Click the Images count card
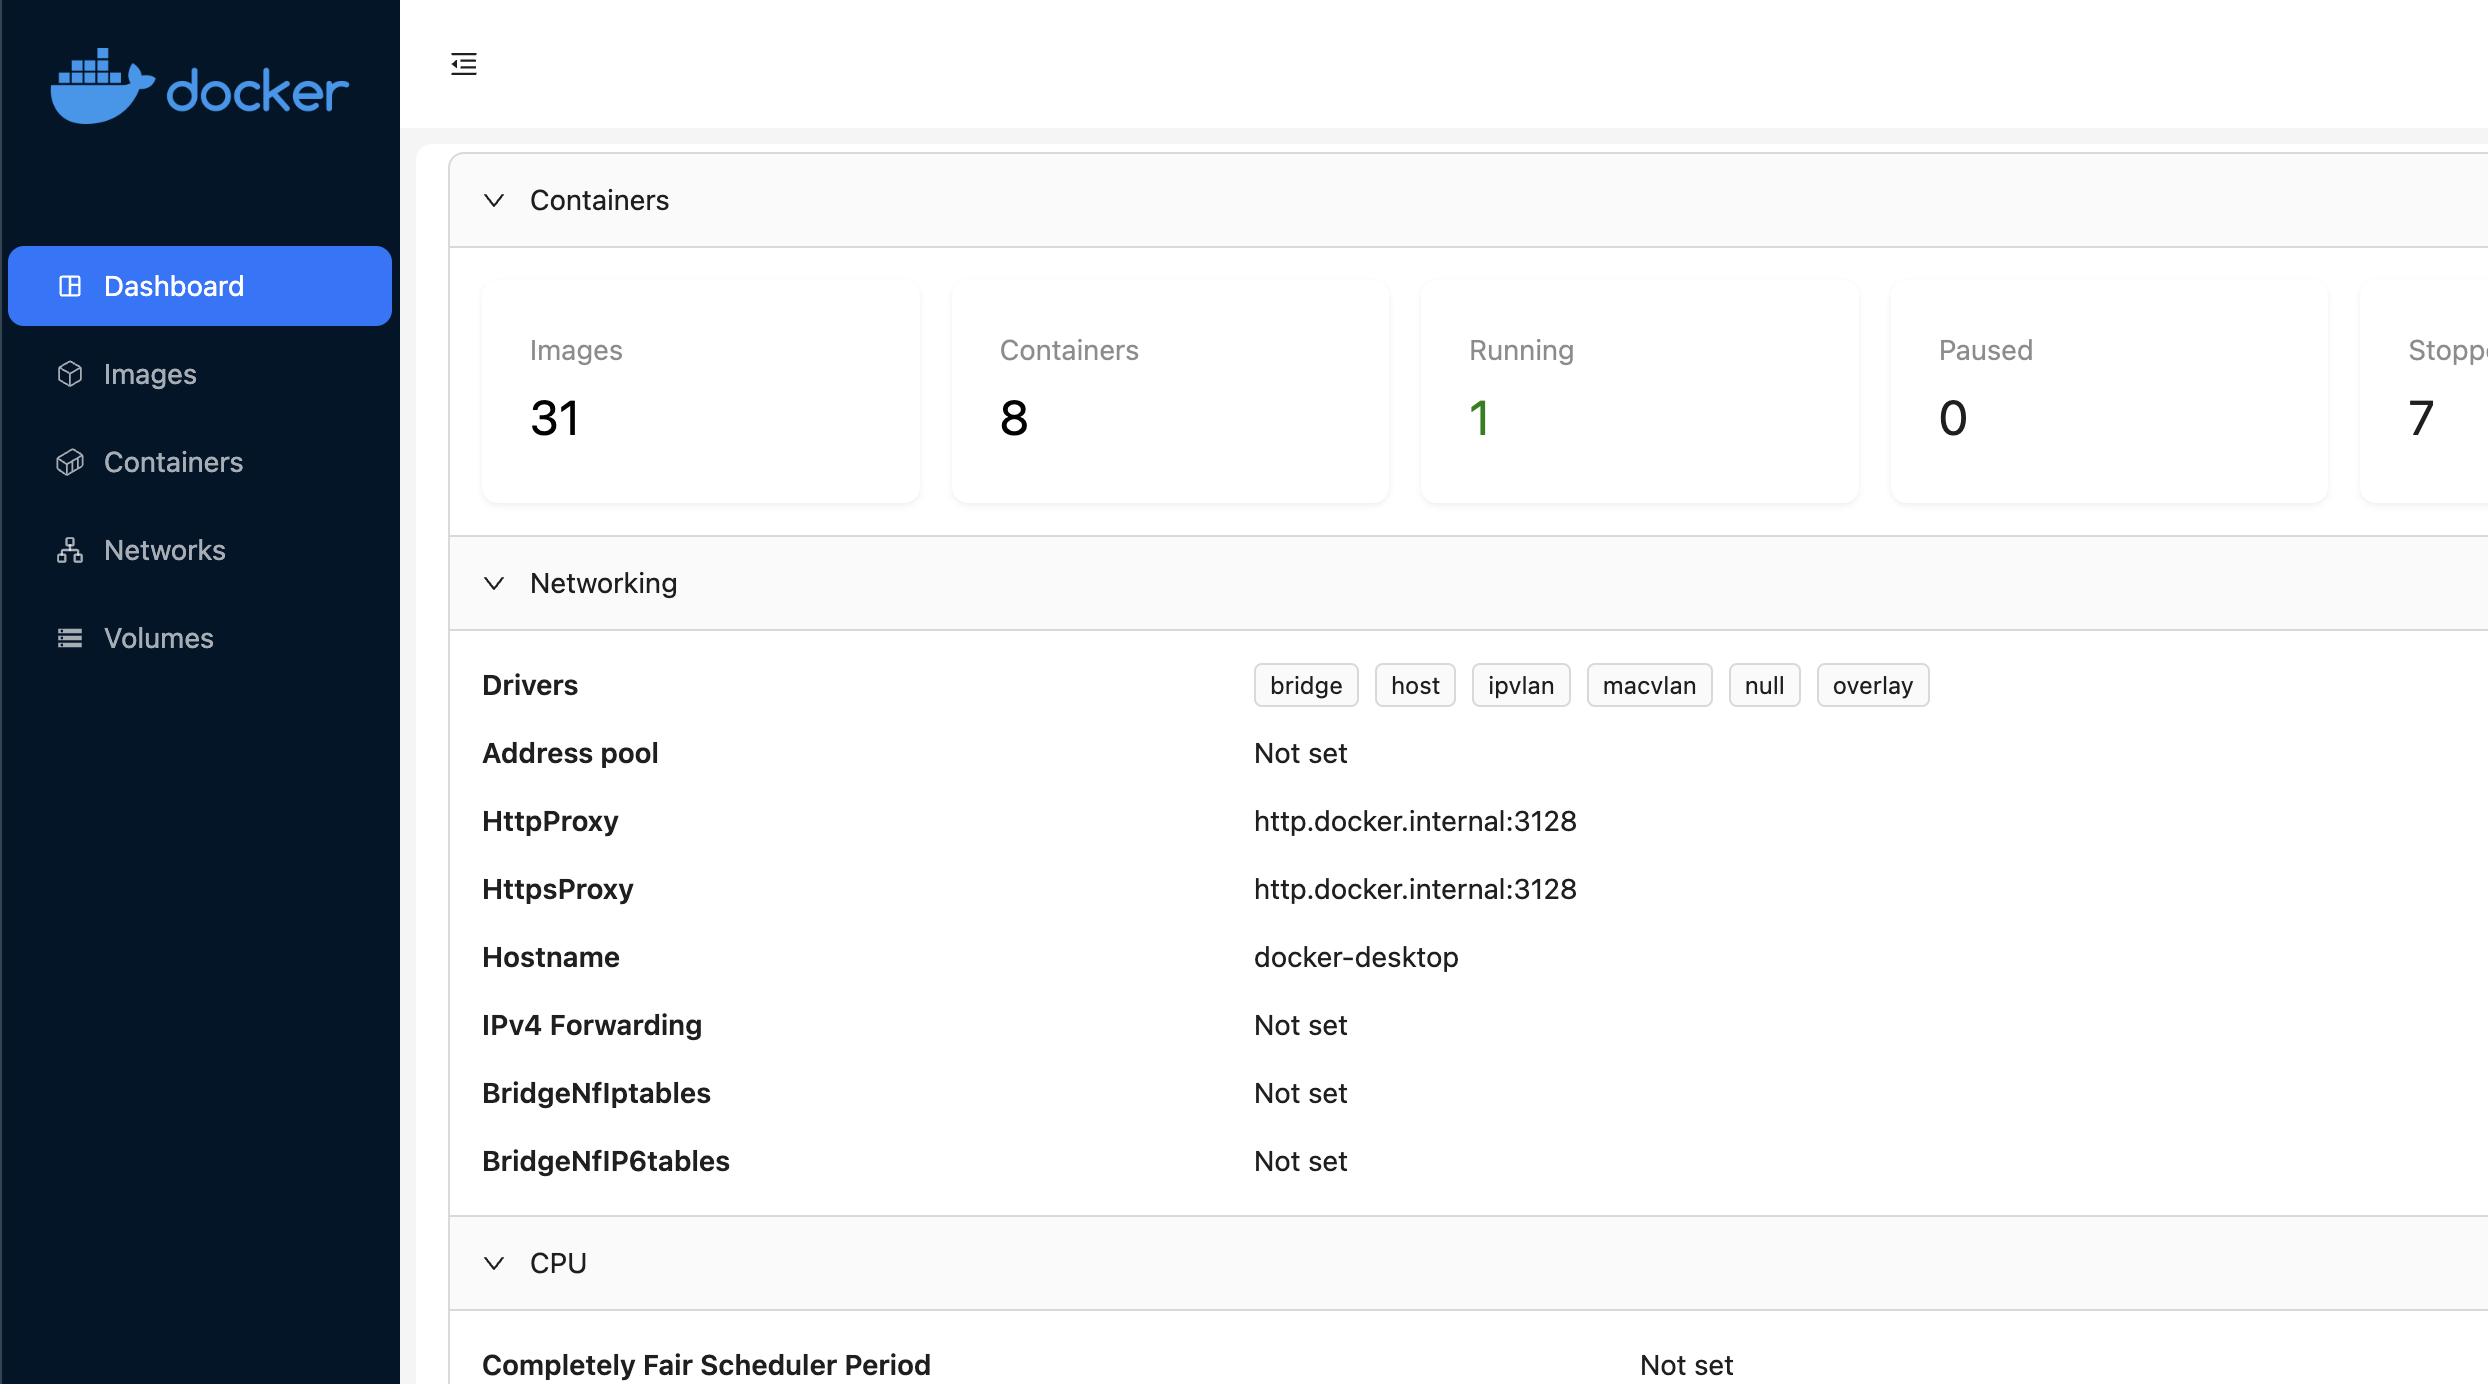Viewport: 2488px width, 1384px height. click(x=700, y=391)
